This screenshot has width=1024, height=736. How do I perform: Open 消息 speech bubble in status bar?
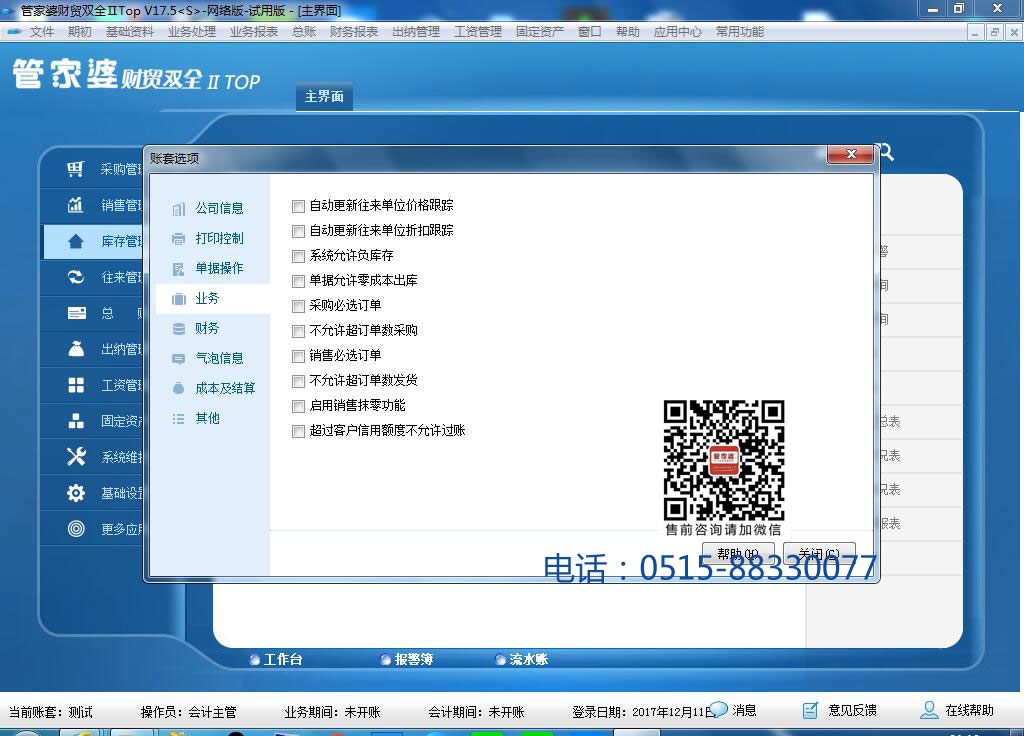click(733, 711)
